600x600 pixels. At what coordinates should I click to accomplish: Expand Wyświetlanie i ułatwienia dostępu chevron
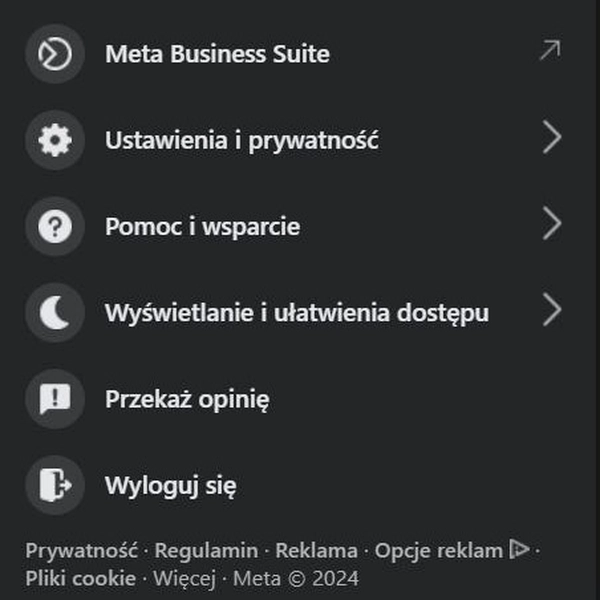pyautogui.click(x=552, y=310)
